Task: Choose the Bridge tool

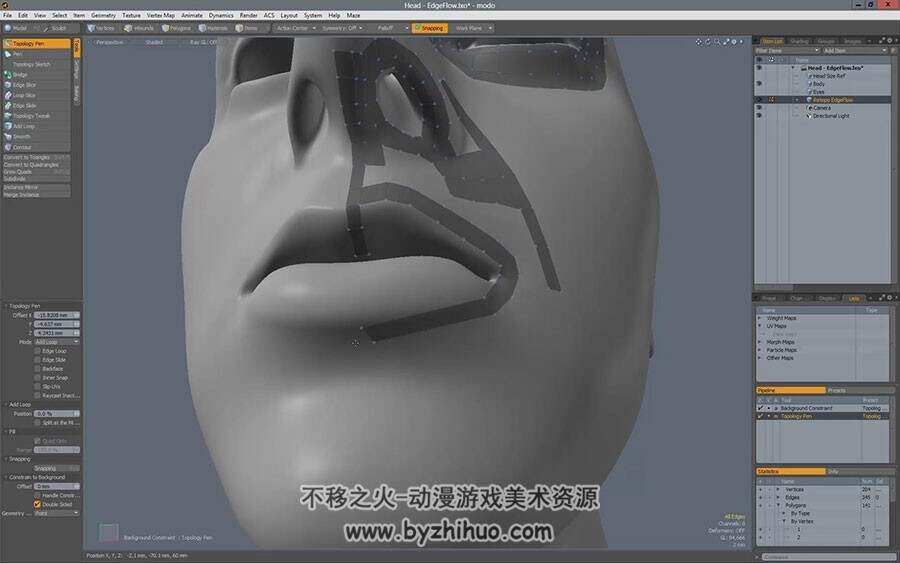Action: [36, 75]
